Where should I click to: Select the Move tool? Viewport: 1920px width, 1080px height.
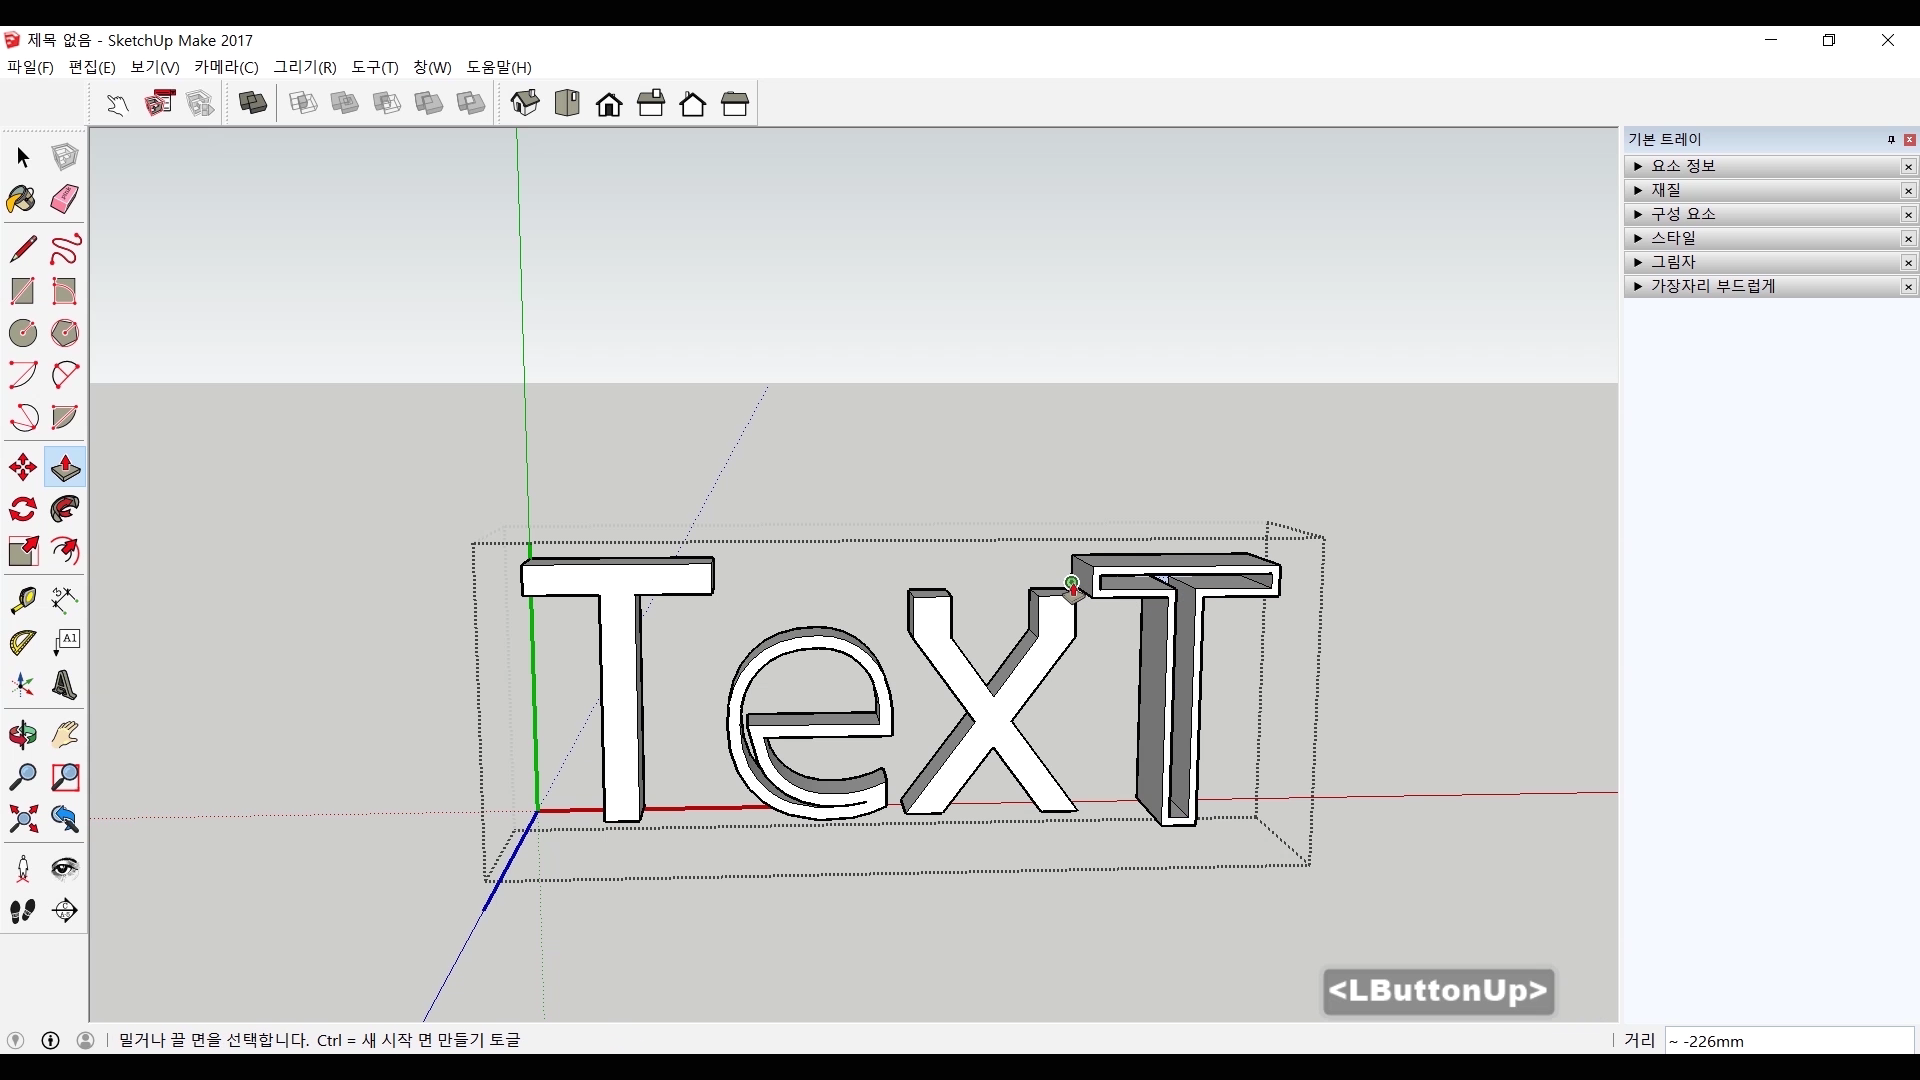point(22,467)
